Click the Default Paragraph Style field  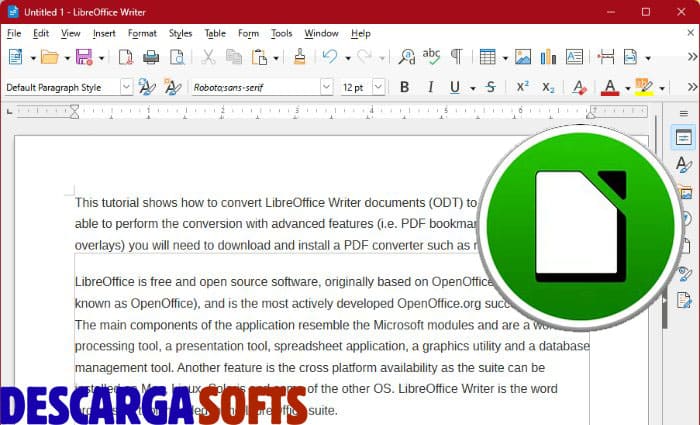pos(62,87)
